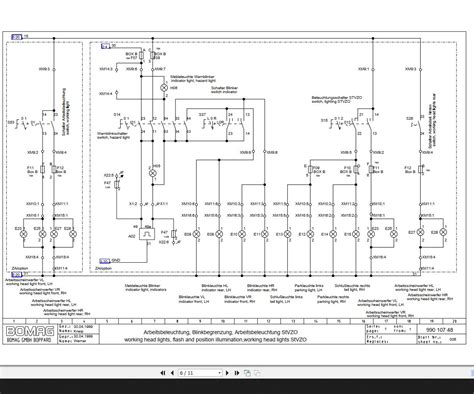
Task: Go to the first page
Action: tap(163, 373)
